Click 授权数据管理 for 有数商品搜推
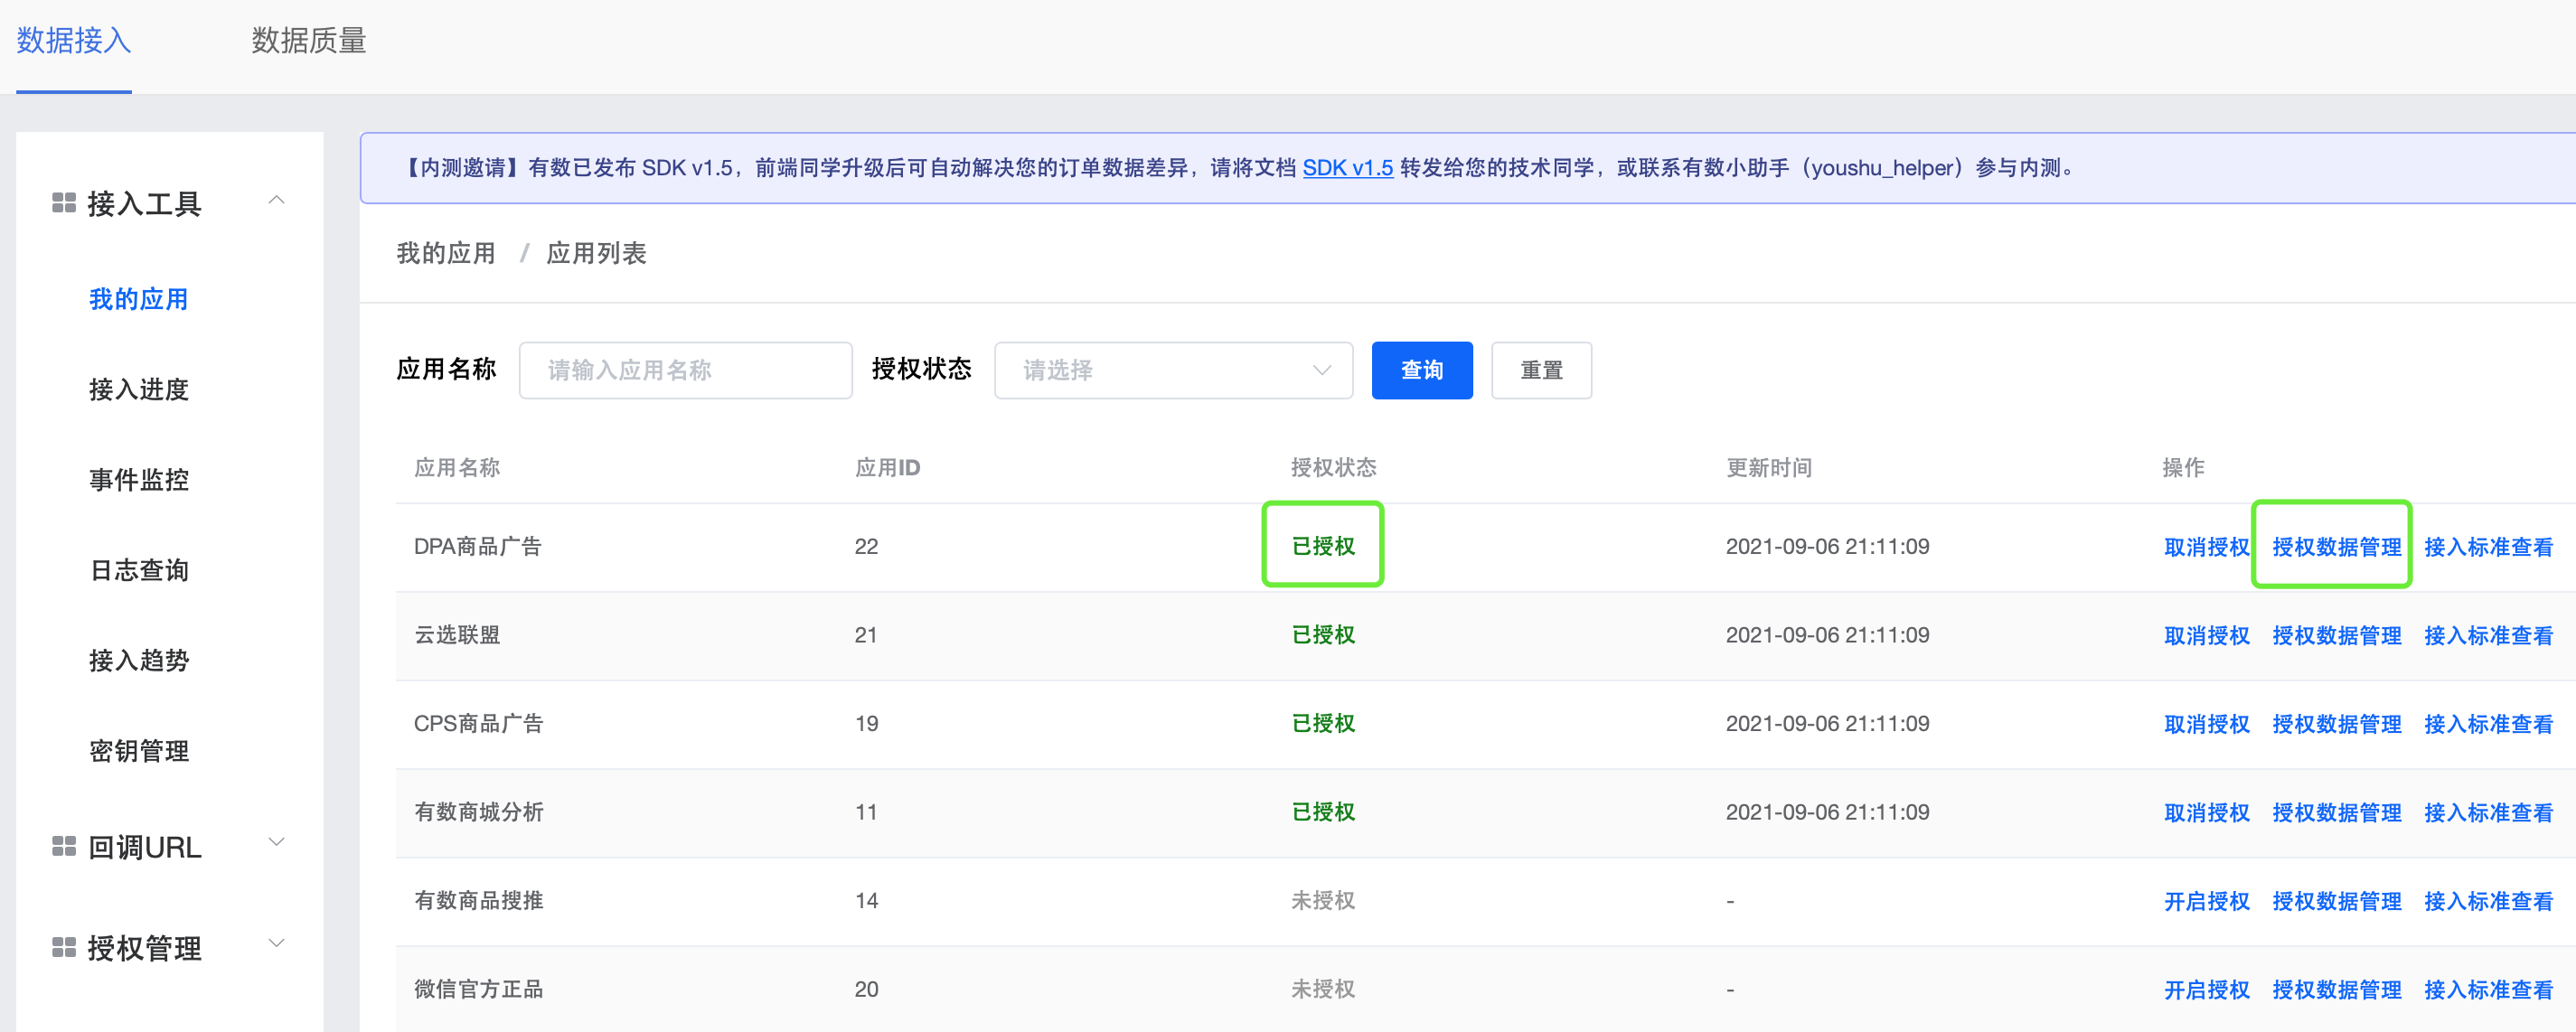The height and width of the screenshot is (1032, 2576). (2336, 901)
